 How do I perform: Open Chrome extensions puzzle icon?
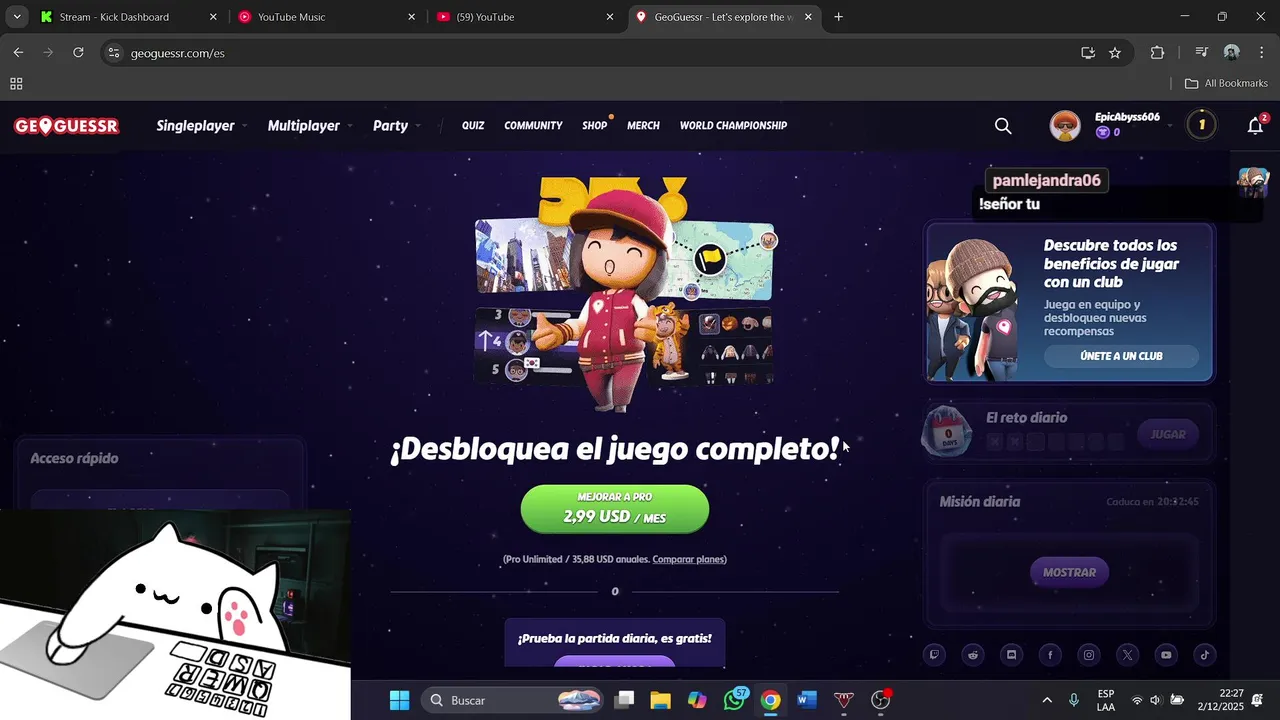click(1158, 53)
